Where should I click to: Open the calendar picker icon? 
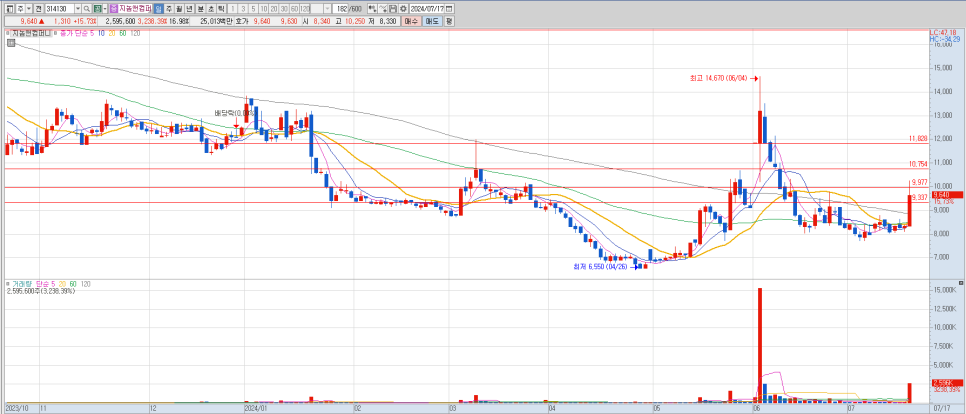(x=449, y=9)
